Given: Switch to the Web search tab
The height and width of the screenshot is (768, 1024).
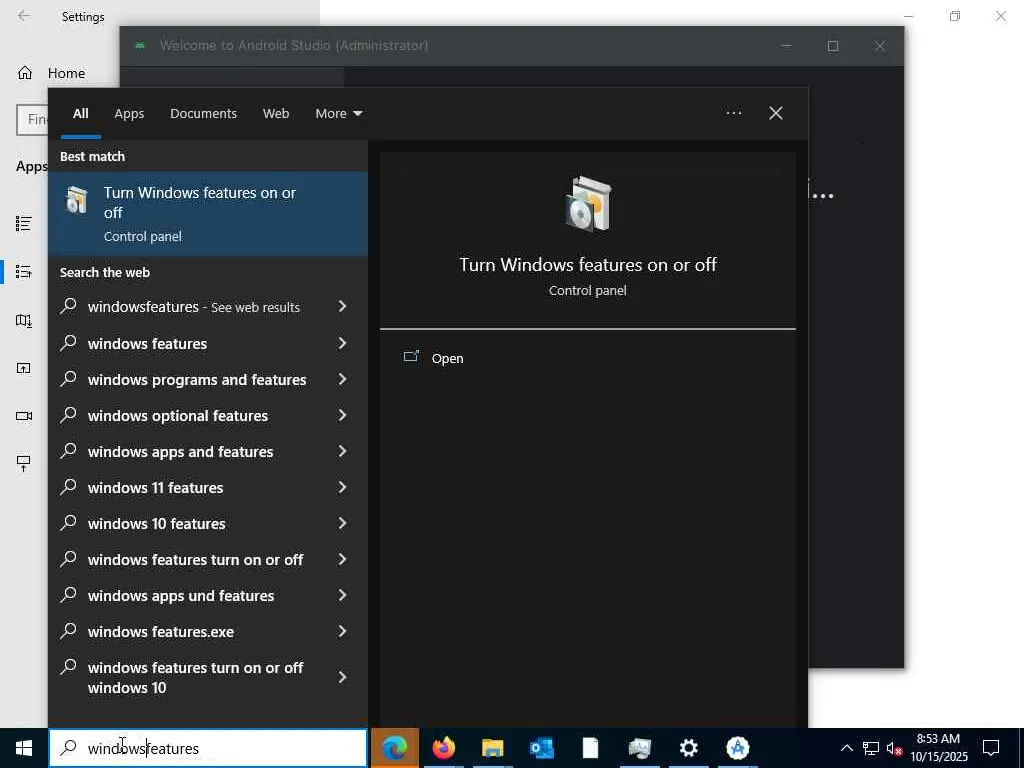Looking at the screenshot, I should coord(276,113).
